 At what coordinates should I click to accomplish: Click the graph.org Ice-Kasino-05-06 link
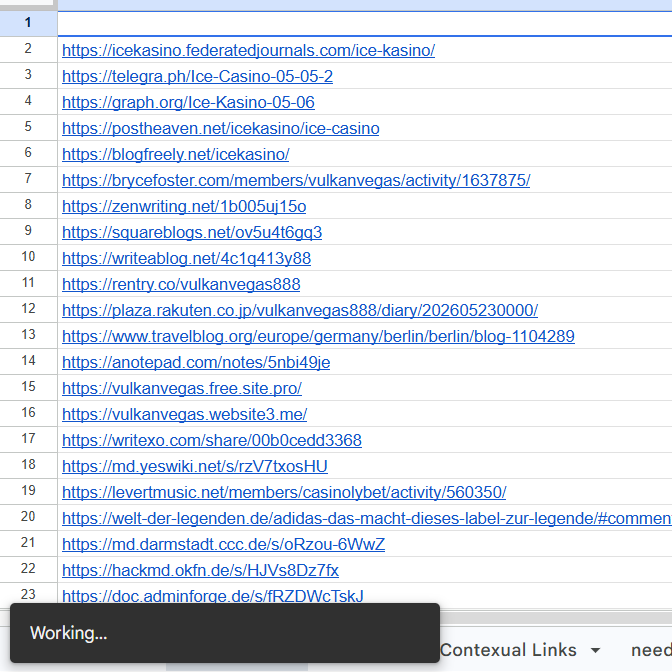(x=188, y=103)
